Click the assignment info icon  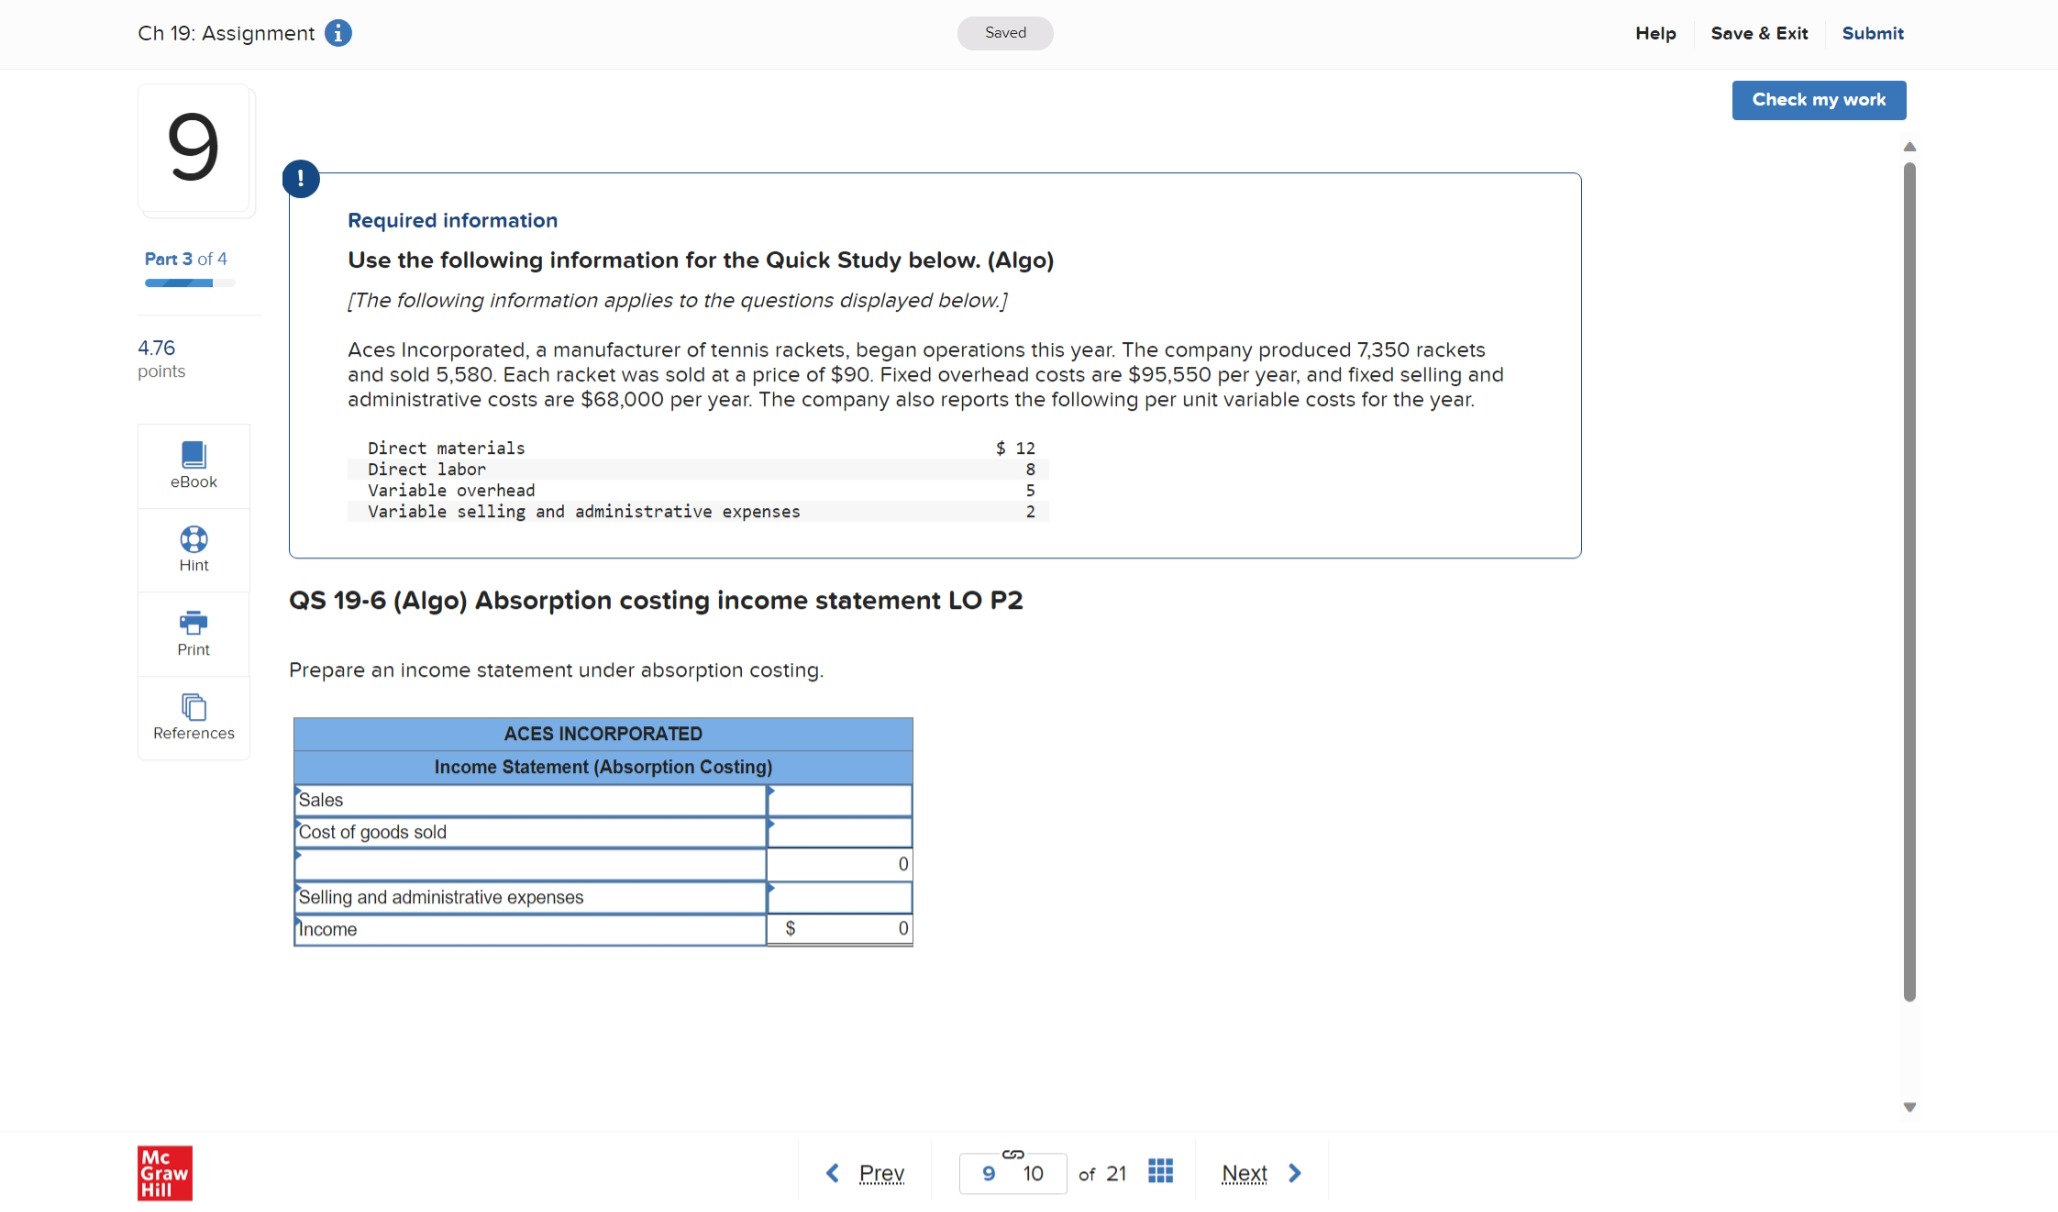coord(338,33)
